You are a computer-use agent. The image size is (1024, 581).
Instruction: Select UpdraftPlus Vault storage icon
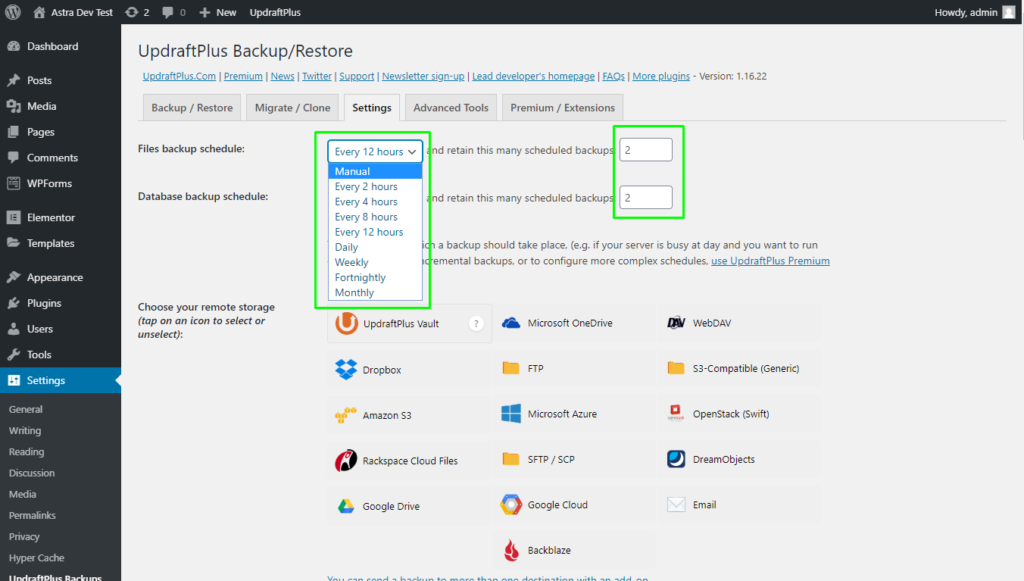click(x=346, y=323)
